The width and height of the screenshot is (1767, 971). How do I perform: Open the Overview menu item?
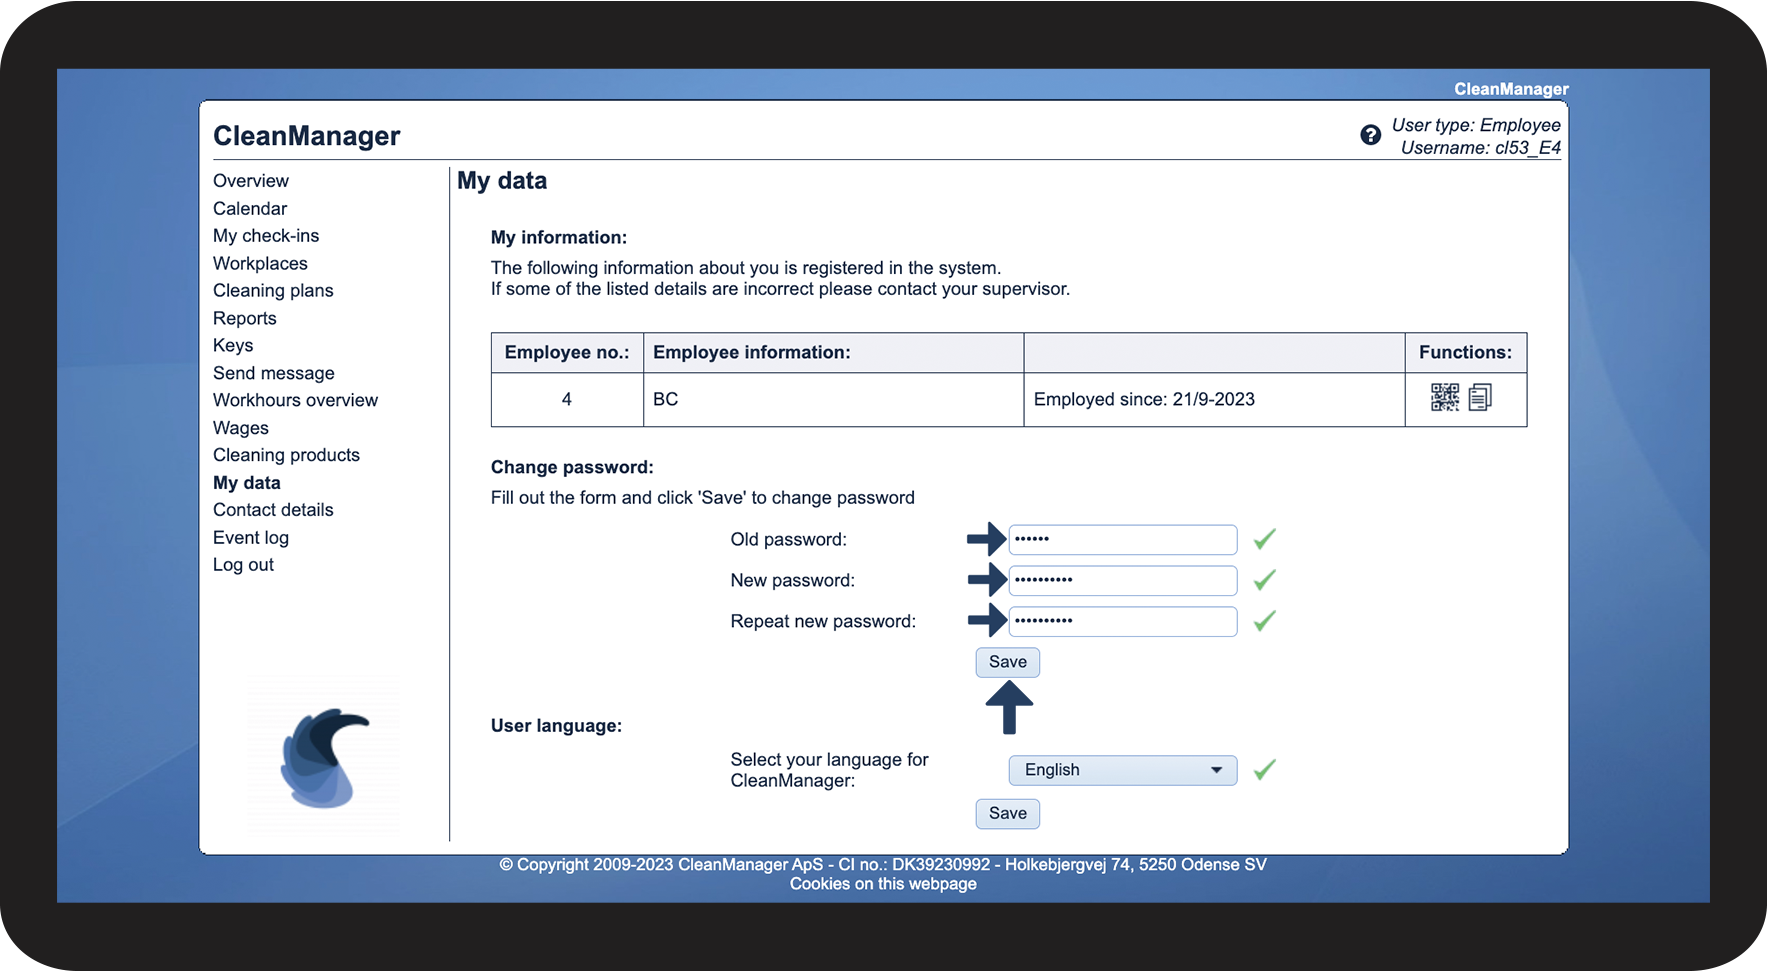250,181
